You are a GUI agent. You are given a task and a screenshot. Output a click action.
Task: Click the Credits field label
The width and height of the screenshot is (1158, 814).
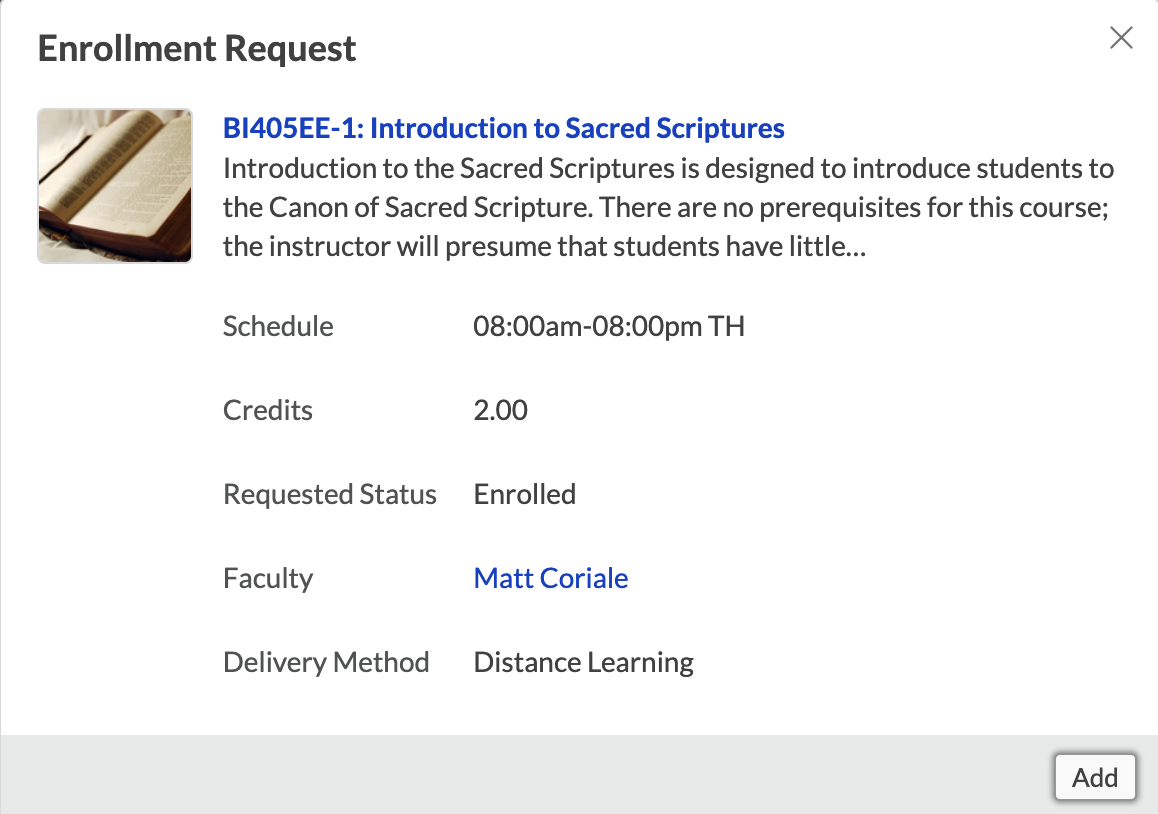[268, 410]
